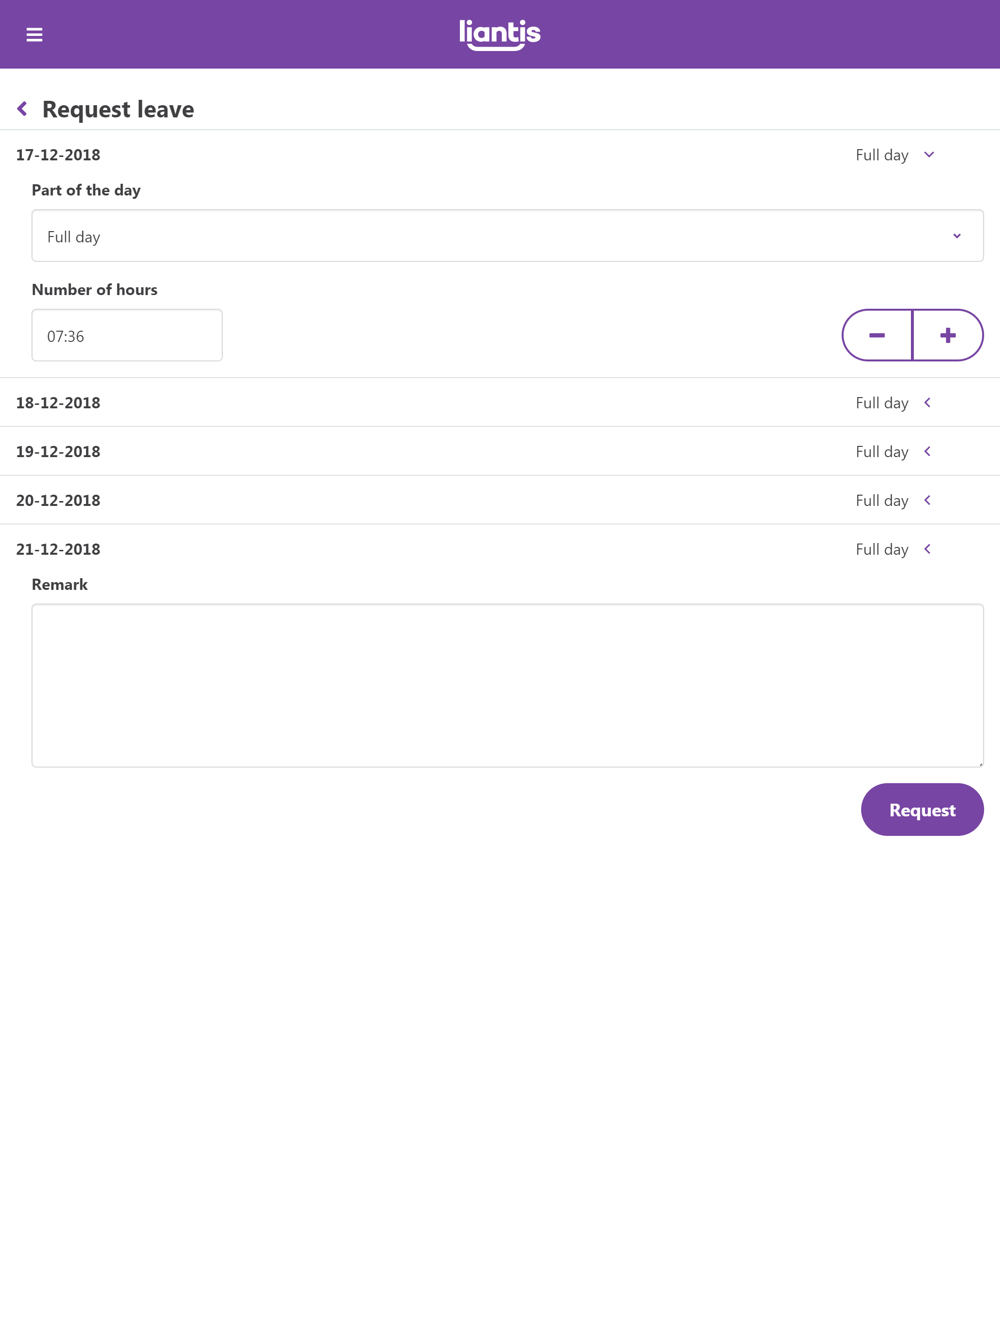Screen dimensions: 1000x1334
Task: Expand the 18-12-2018 chevron
Action: [x=928, y=403]
